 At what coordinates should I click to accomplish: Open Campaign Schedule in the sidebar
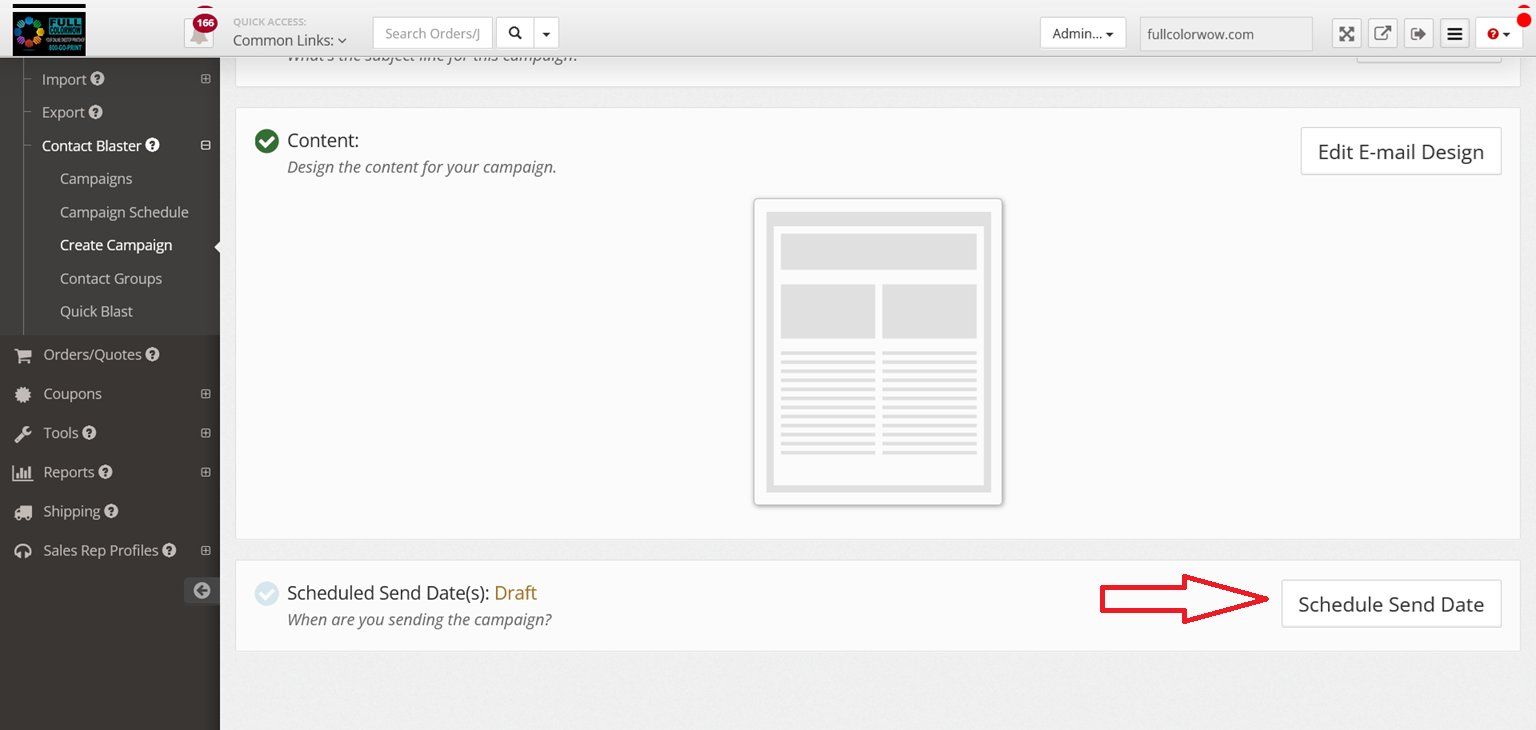(x=124, y=212)
